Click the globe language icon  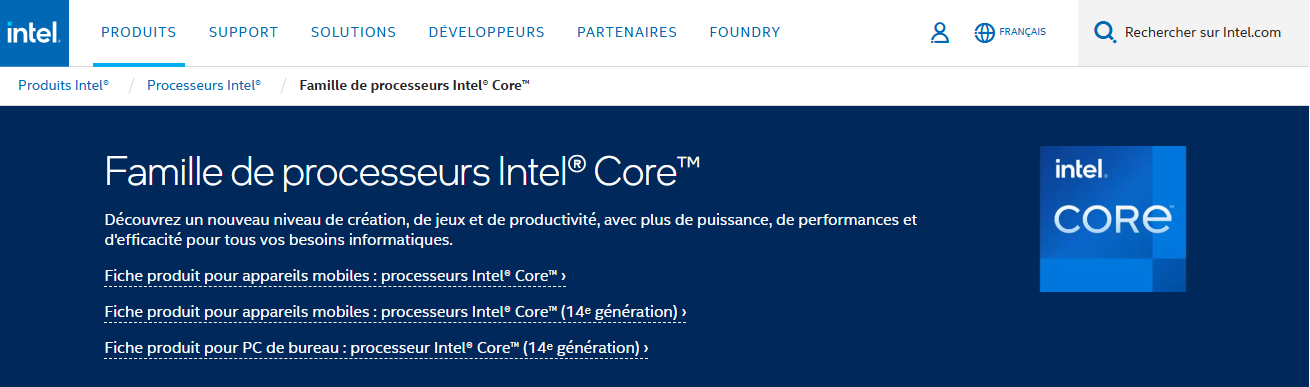[x=984, y=33]
